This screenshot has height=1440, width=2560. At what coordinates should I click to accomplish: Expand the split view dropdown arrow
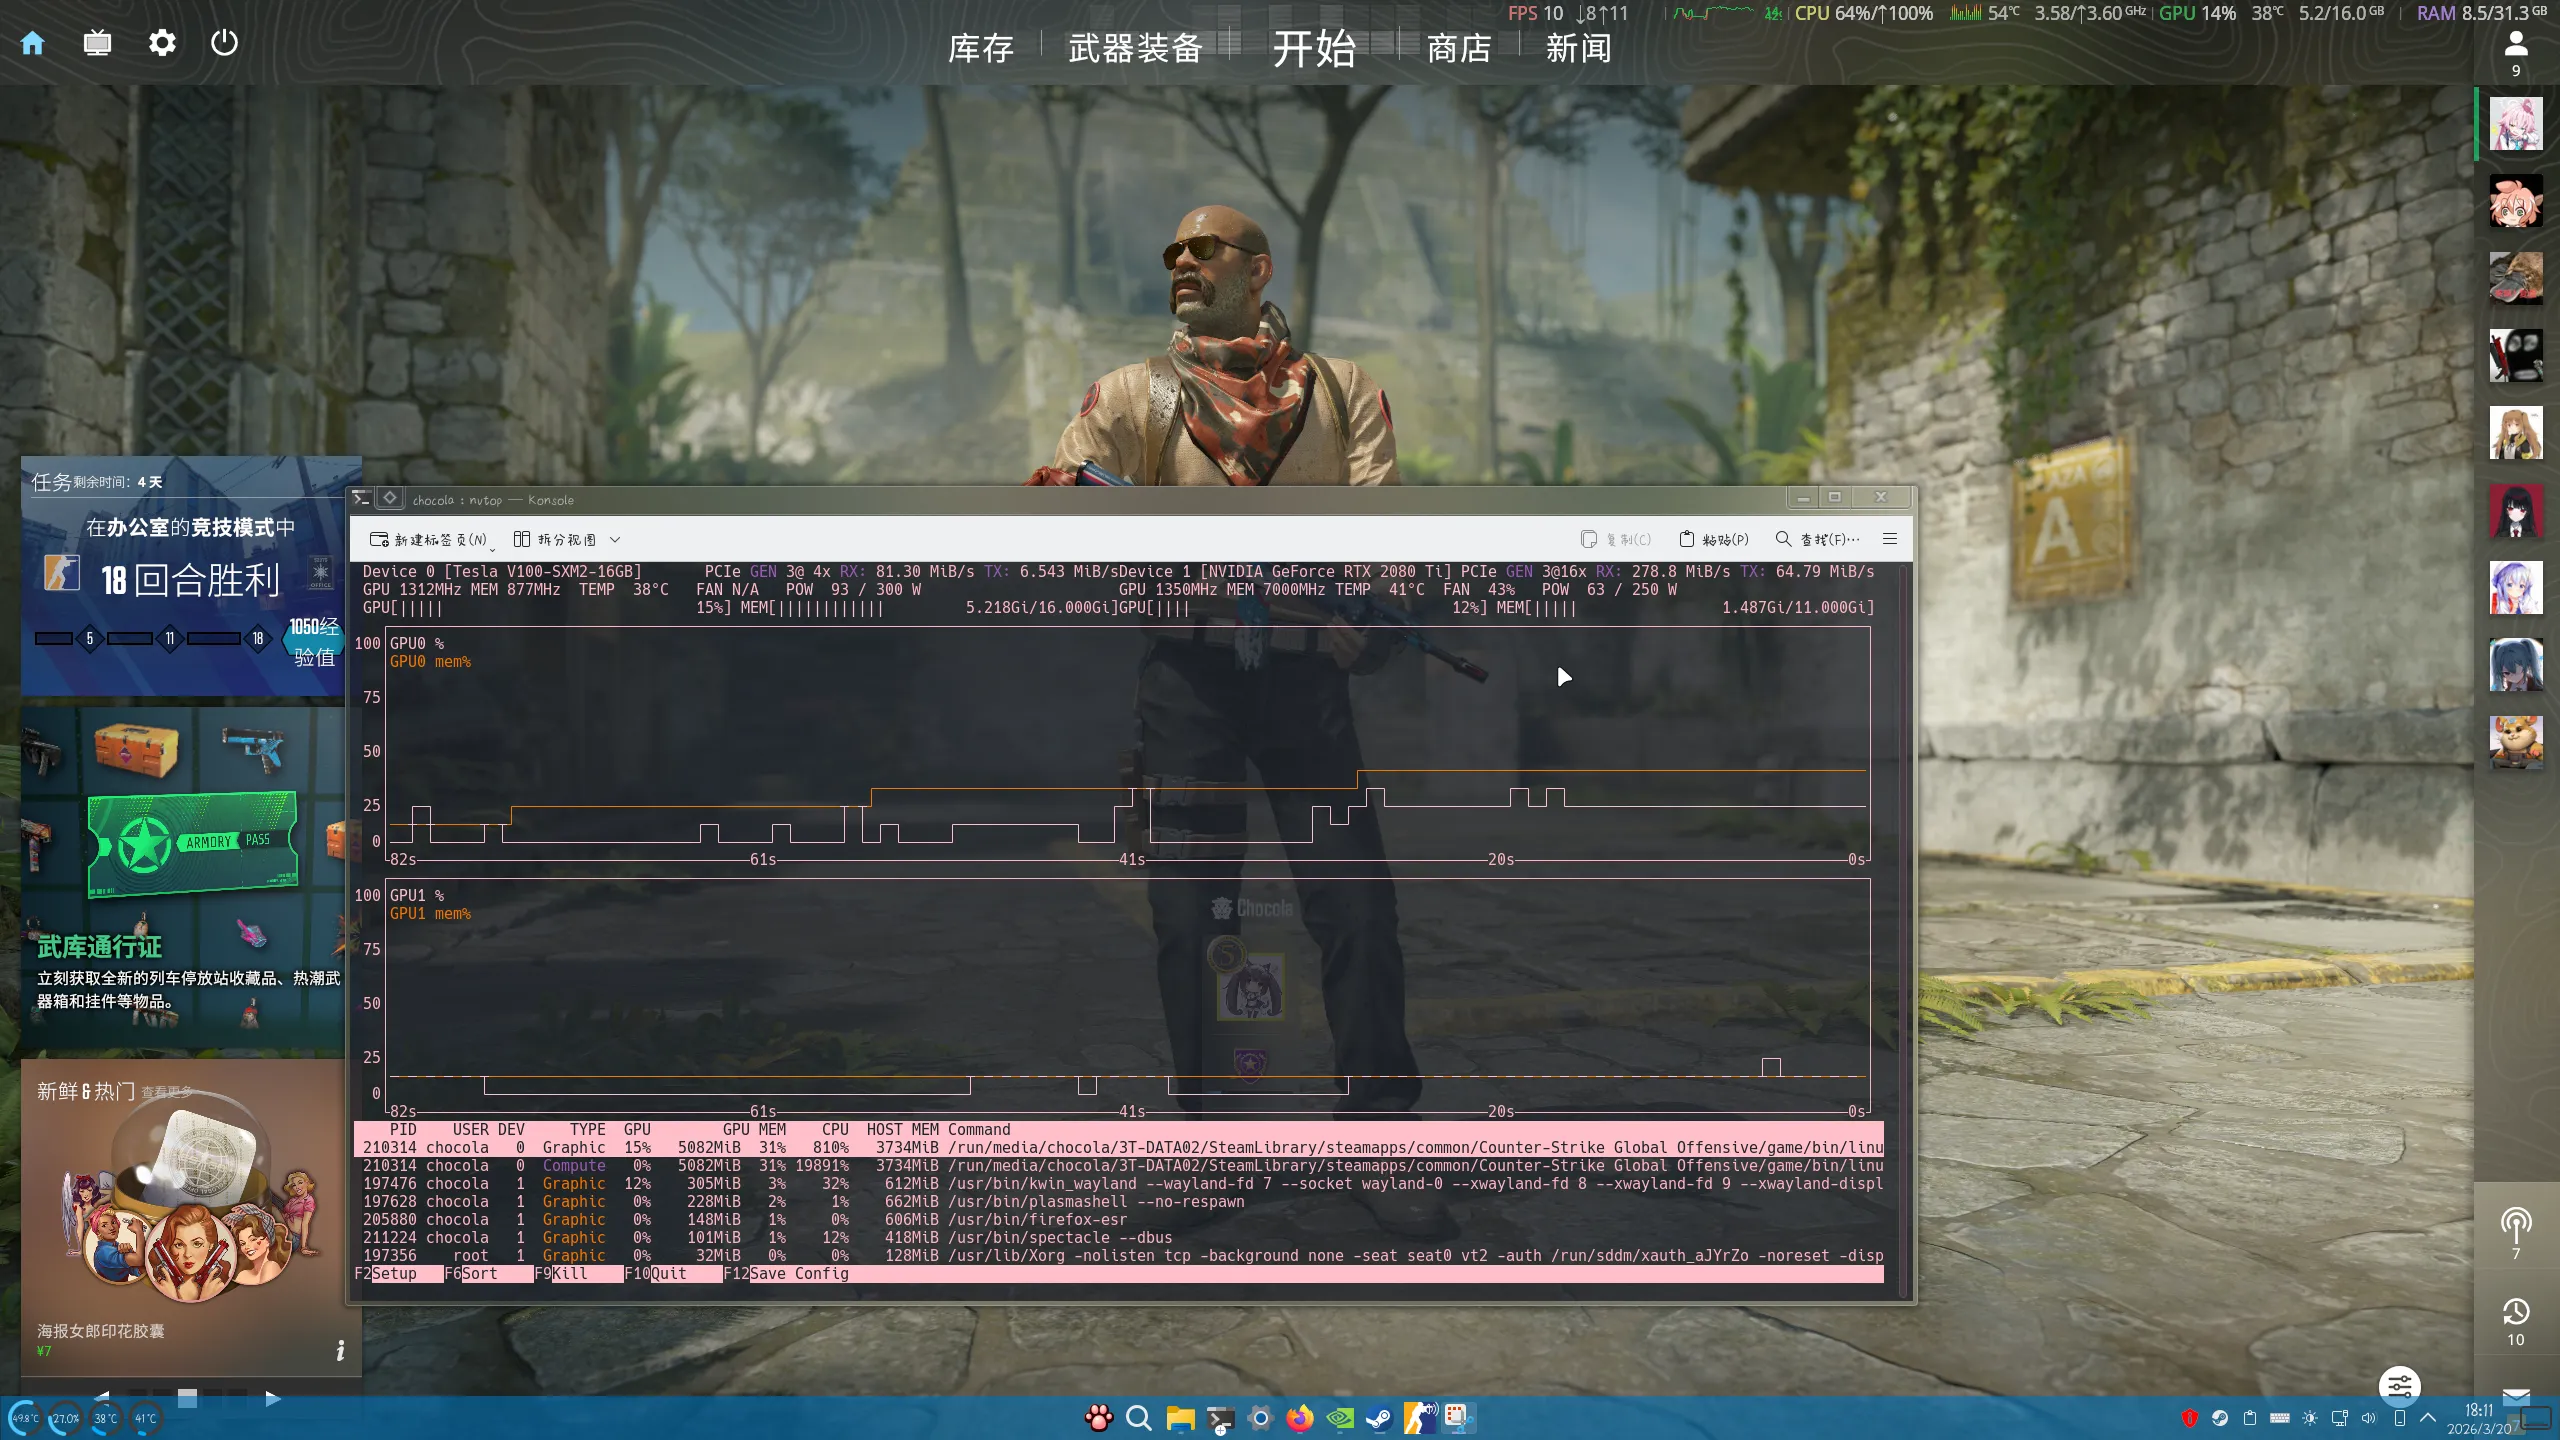pyautogui.click(x=615, y=540)
